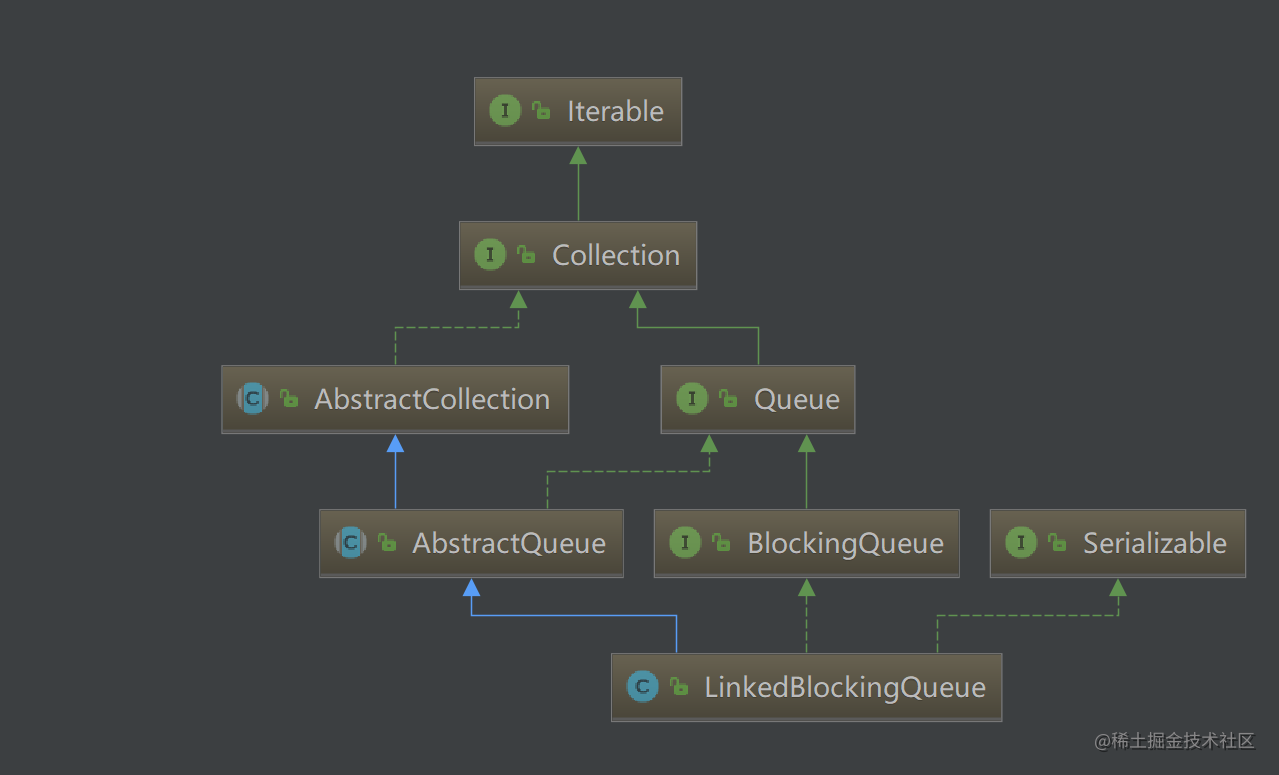Click the abstract class icon of AbstractQueue

pyautogui.click(x=350, y=543)
